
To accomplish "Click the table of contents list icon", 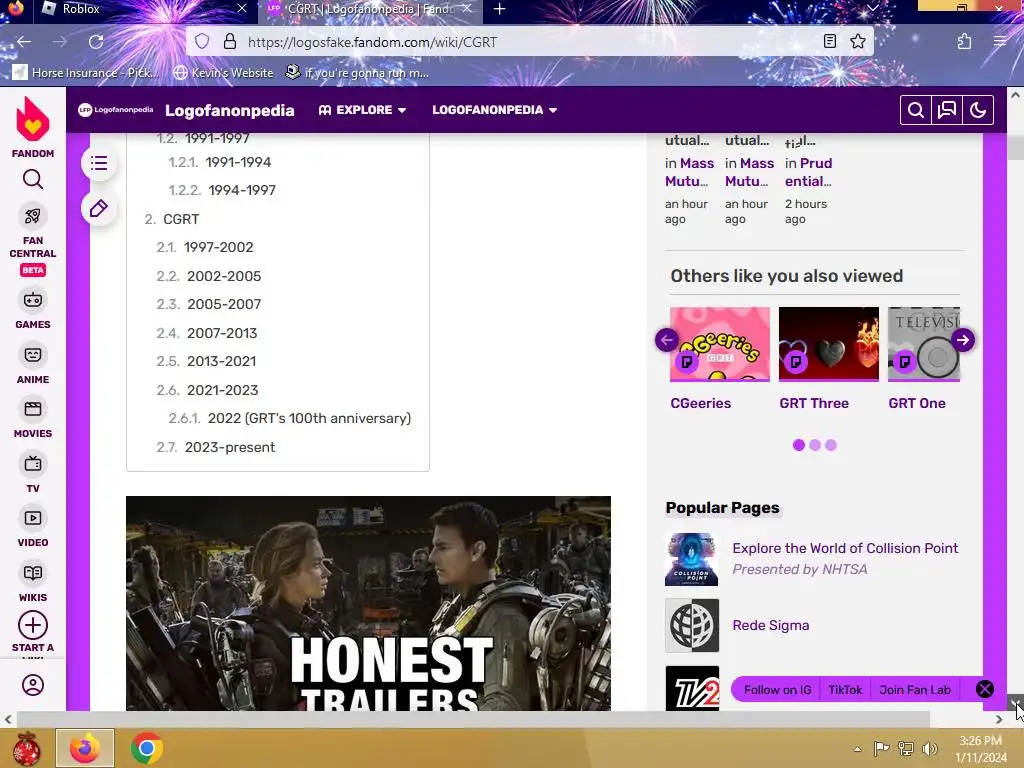I will tap(99, 163).
